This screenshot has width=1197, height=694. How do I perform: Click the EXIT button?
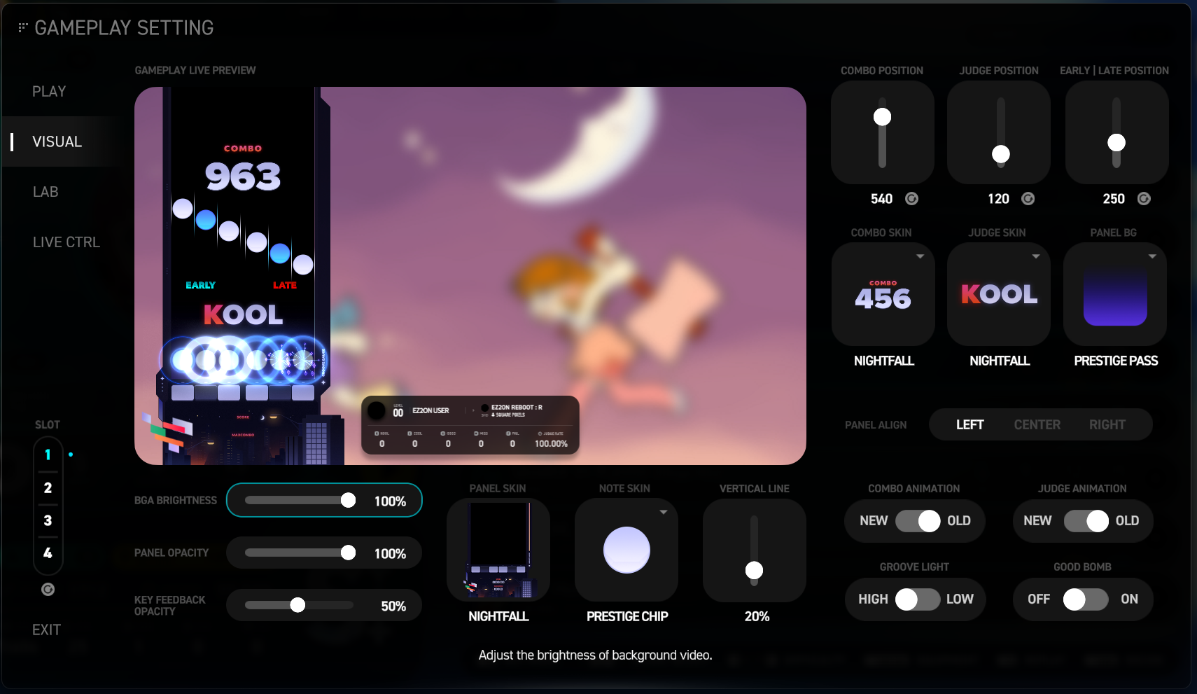click(47, 630)
